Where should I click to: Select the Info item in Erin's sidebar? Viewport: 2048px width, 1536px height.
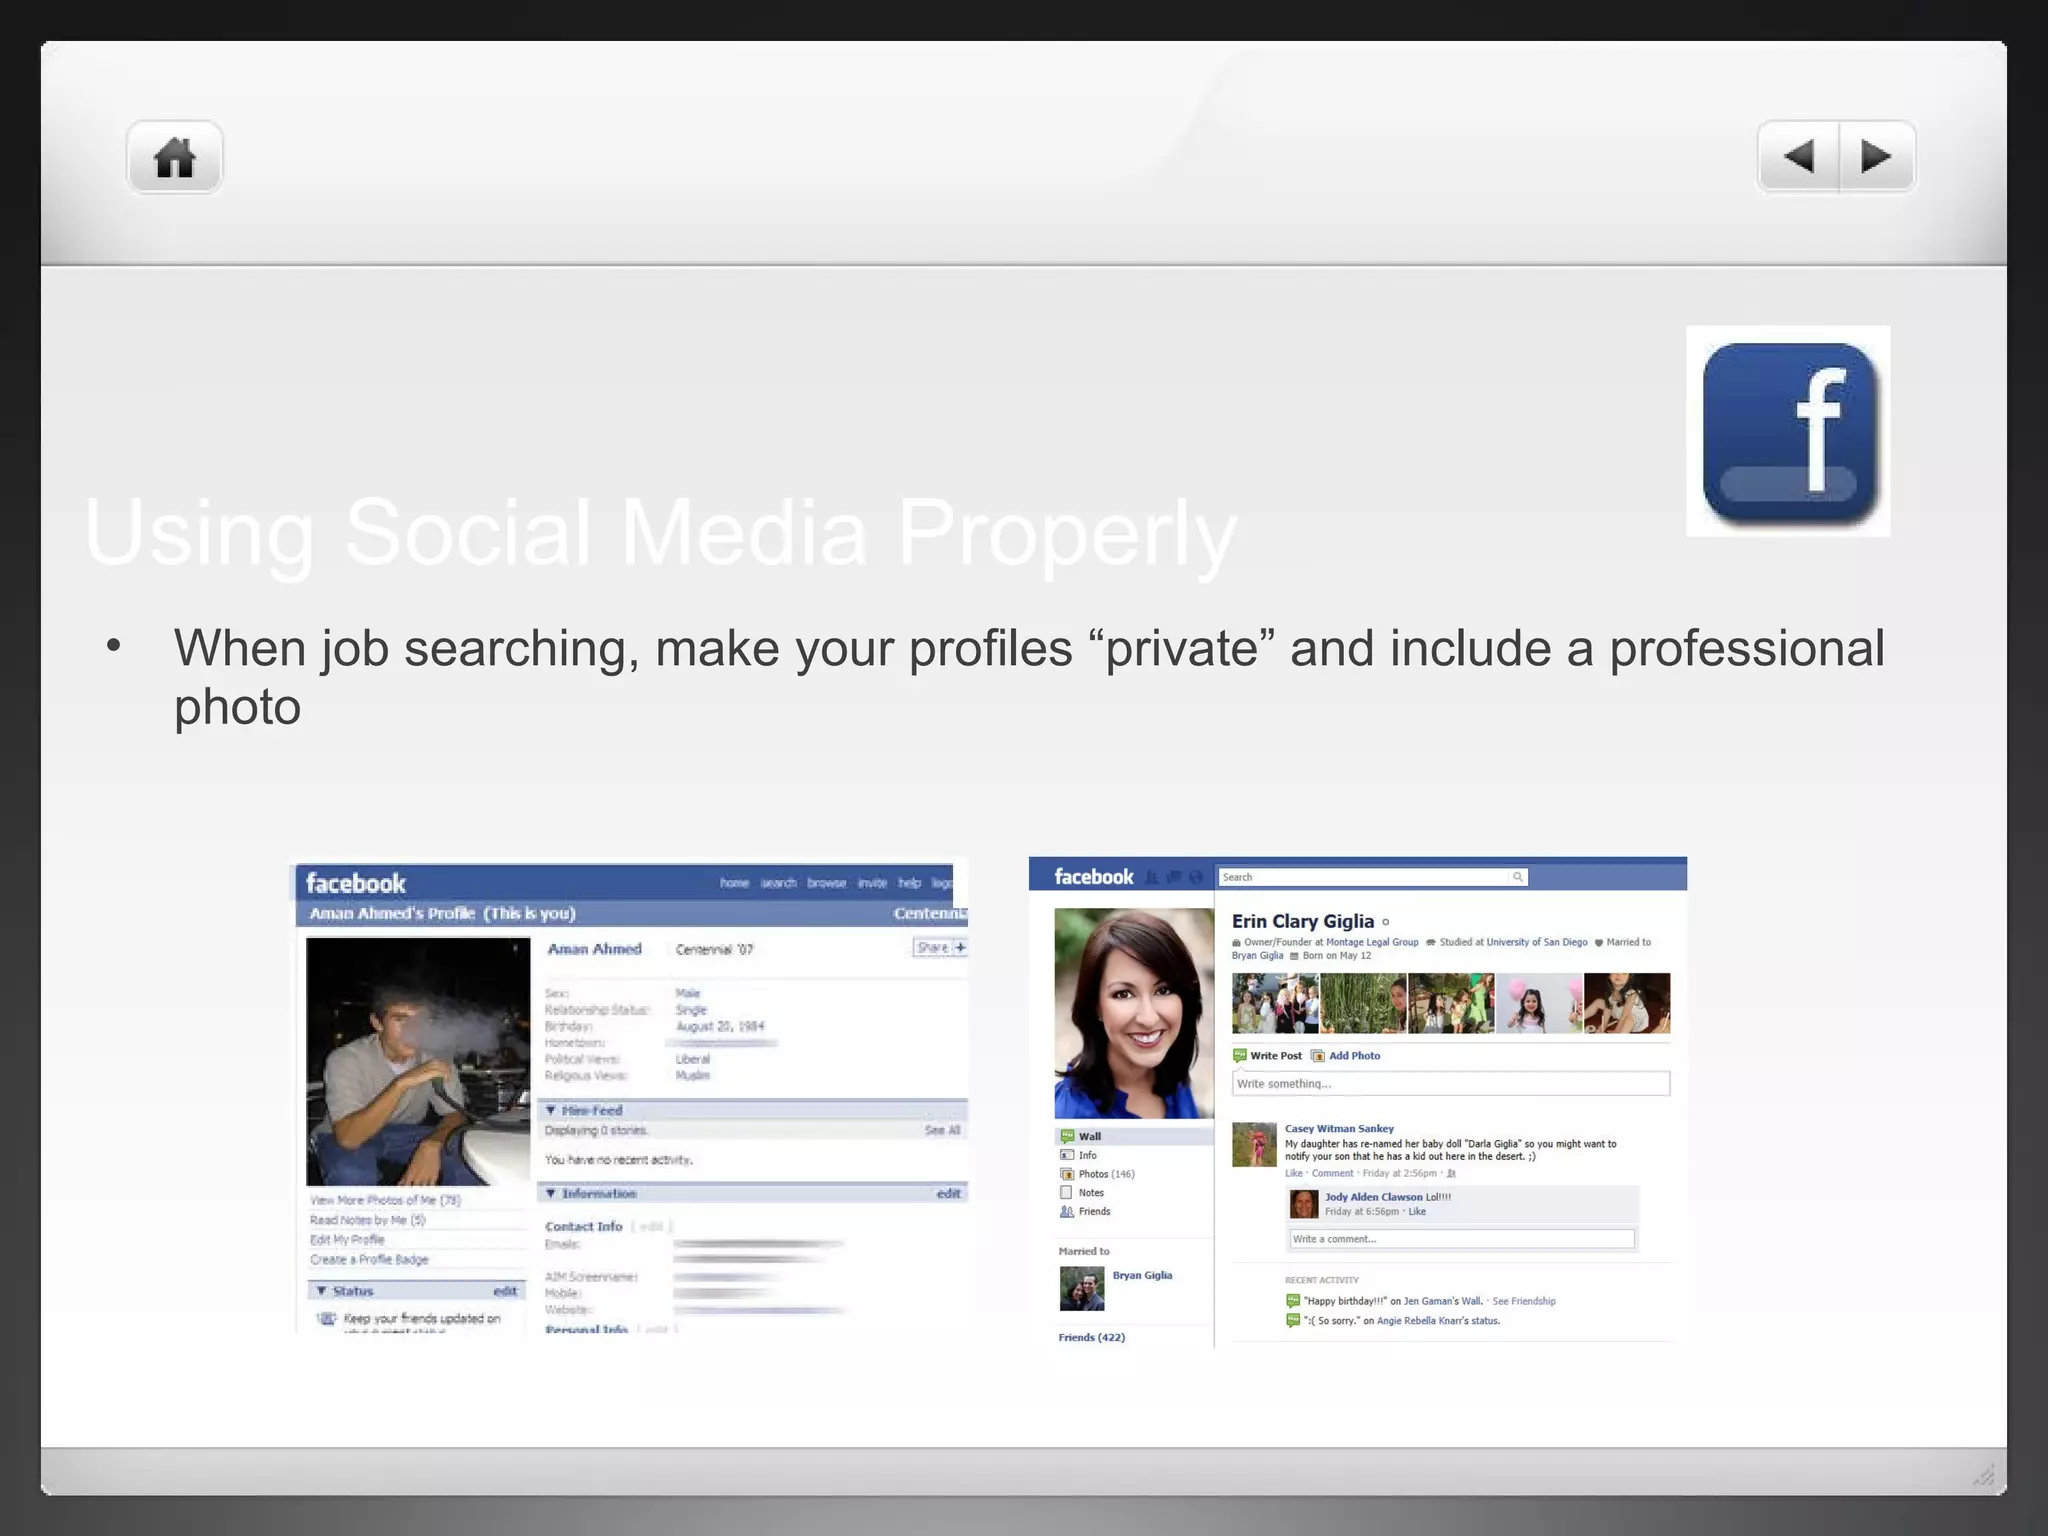tap(1088, 1155)
